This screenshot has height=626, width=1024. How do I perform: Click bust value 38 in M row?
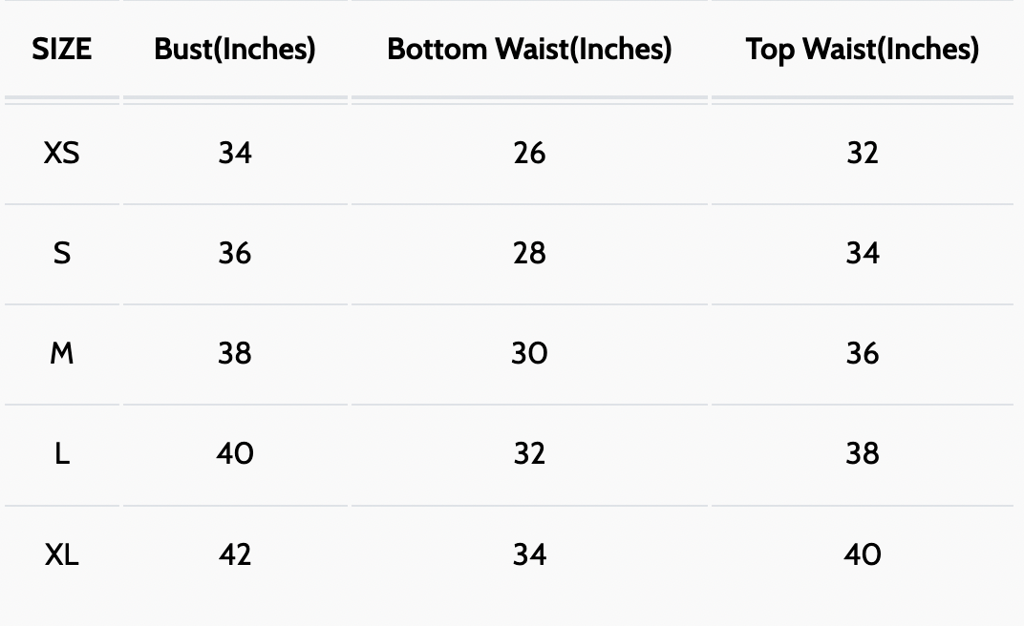(x=235, y=353)
